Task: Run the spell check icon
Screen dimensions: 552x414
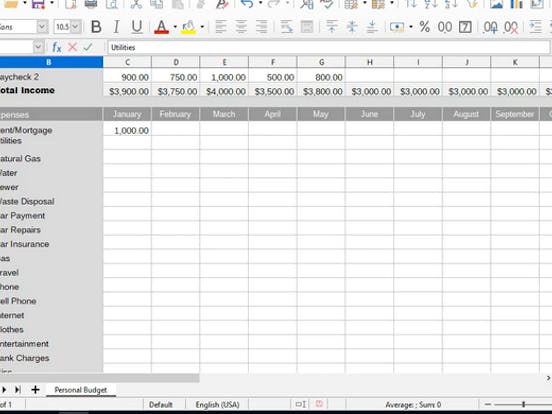Action: tap(327, 4)
